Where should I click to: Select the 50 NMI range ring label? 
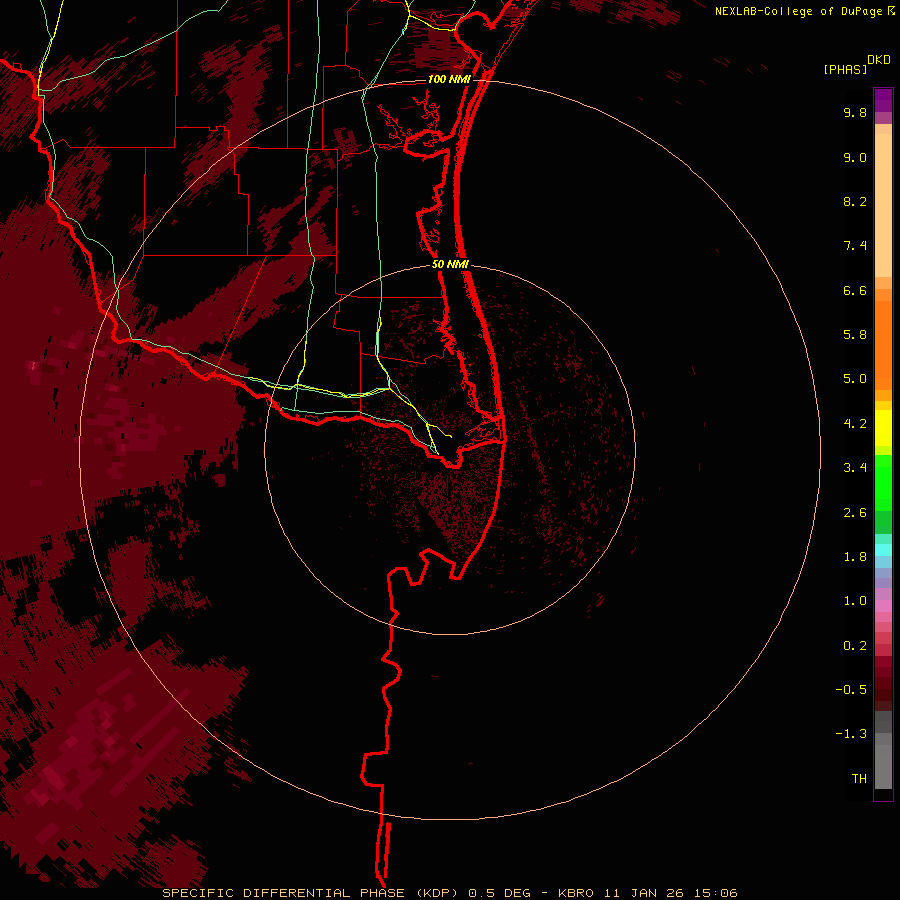pos(450,265)
